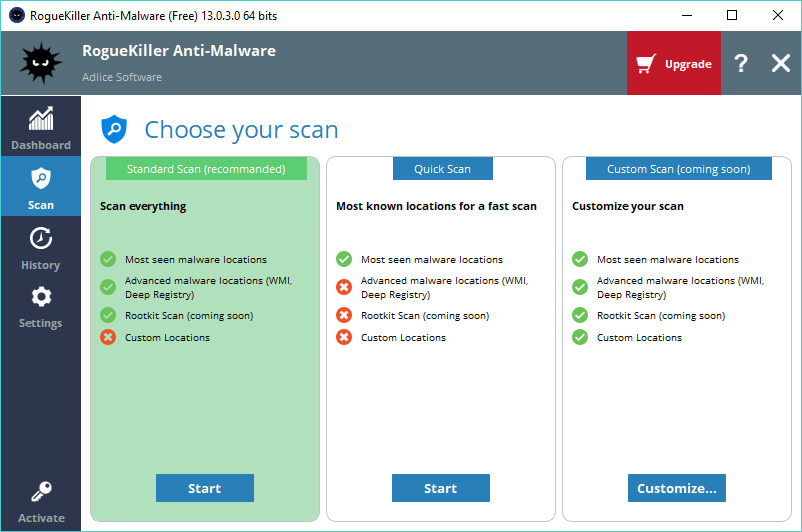Click the Activate key icon
Viewport: 802px width, 532px height.
(x=41, y=492)
